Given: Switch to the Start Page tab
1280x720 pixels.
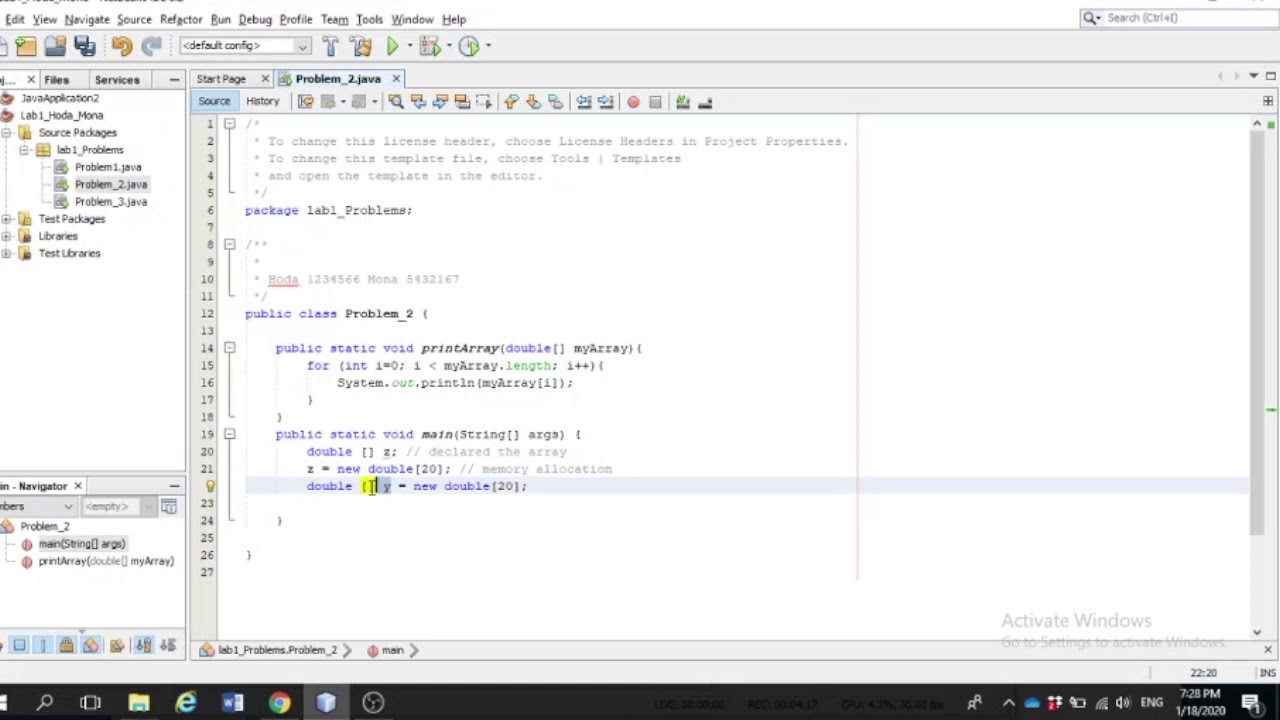Looking at the screenshot, I should 221,79.
